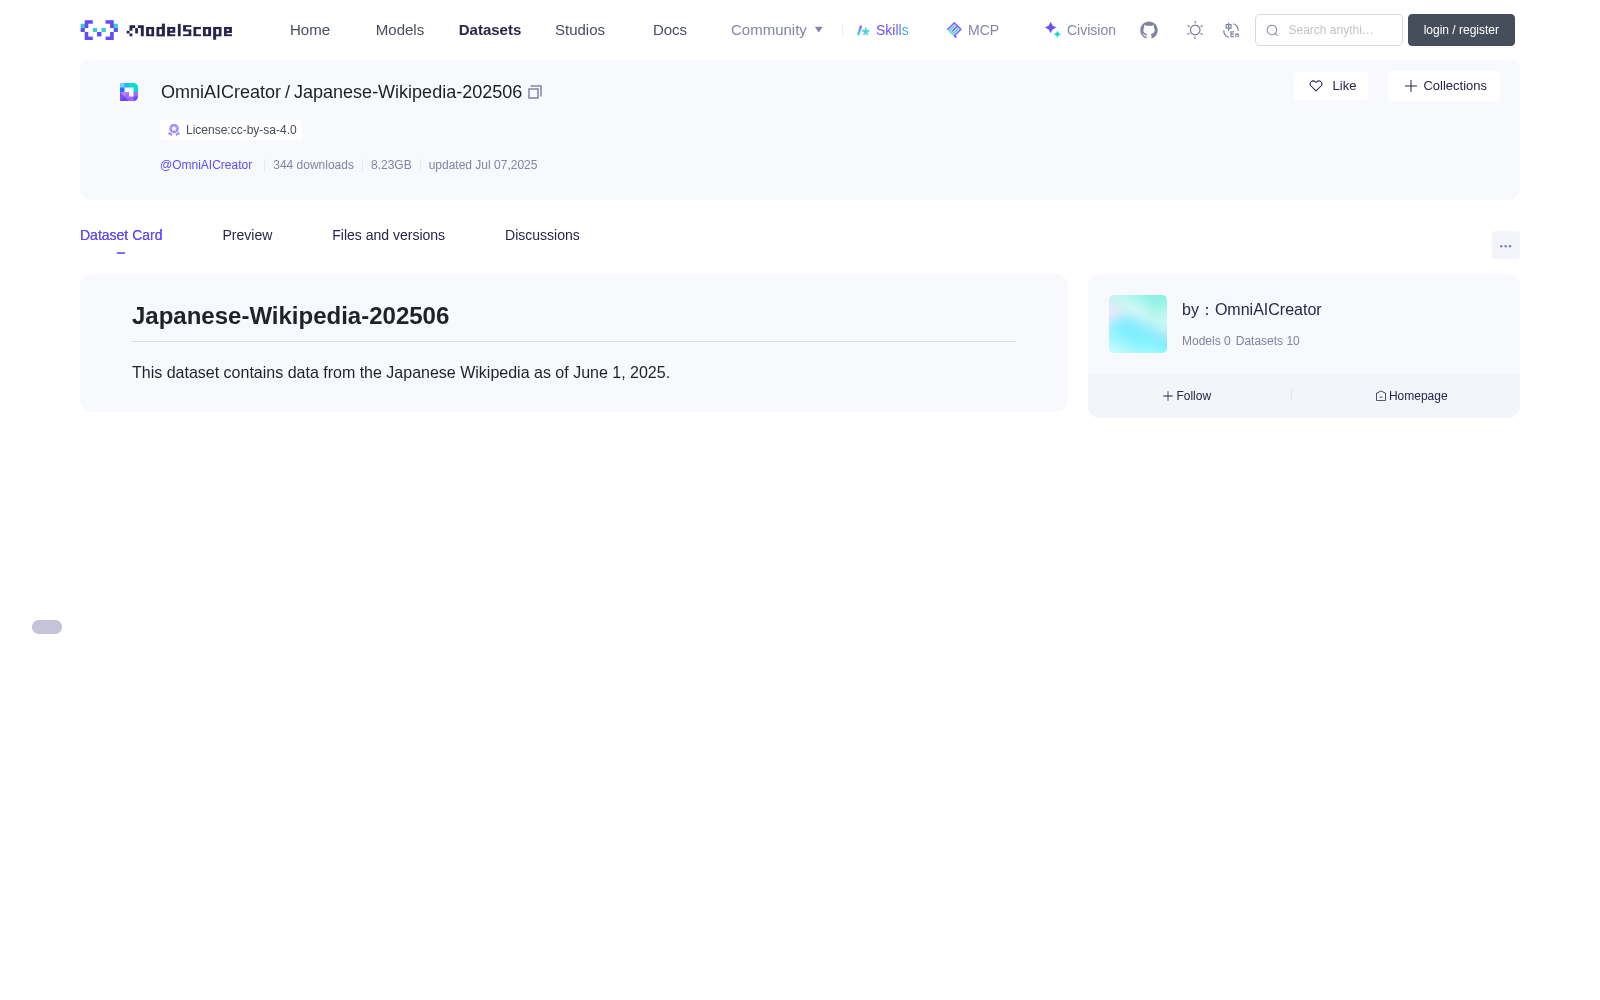The height and width of the screenshot is (1000, 1600).
Task: Open the MCP link
Action: [973, 30]
